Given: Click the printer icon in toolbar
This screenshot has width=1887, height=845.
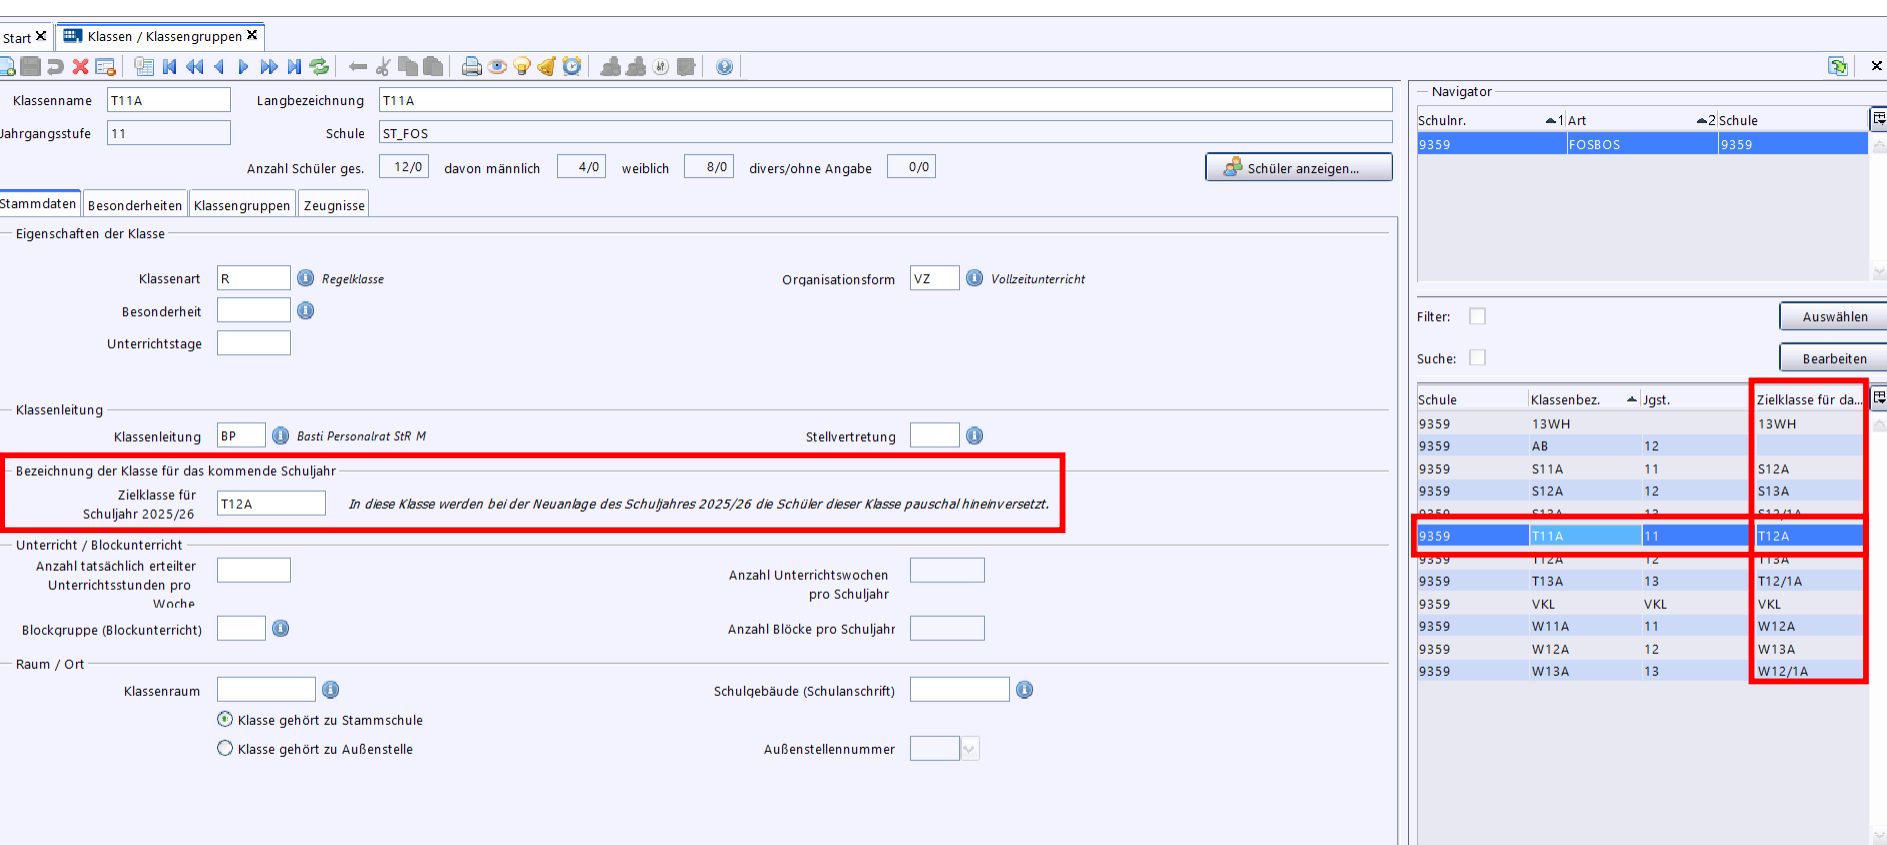Looking at the screenshot, I should (472, 67).
